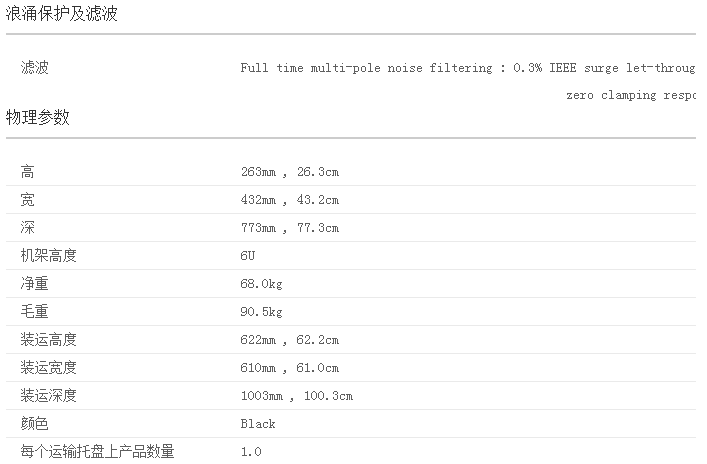Click the 每个运输托盘上产品数量 row label

91,452
